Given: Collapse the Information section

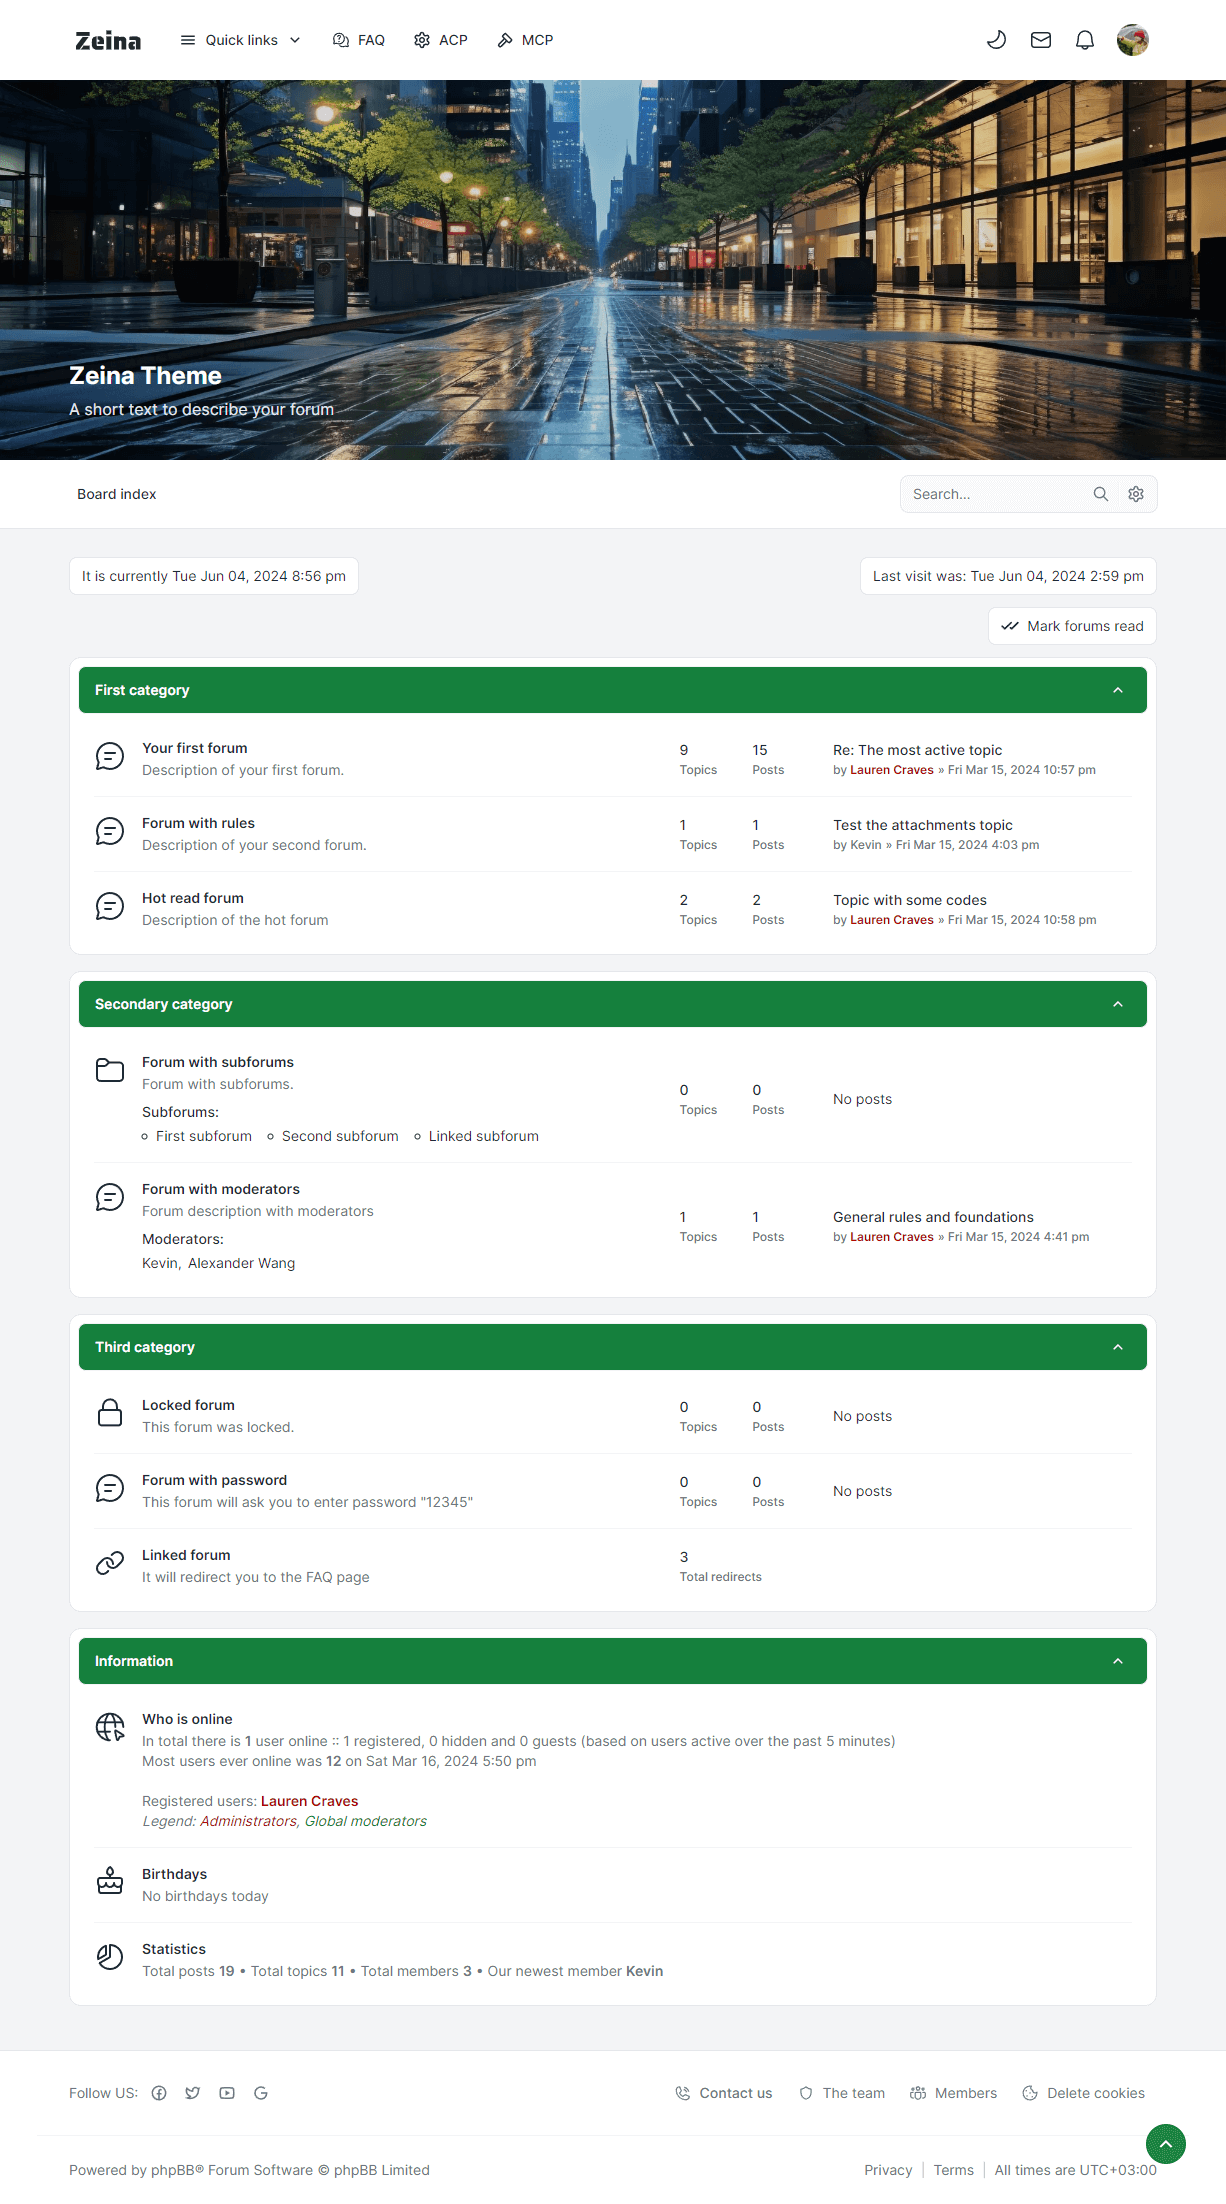Looking at the screenshot, I should click(x=1118, y=1660).
